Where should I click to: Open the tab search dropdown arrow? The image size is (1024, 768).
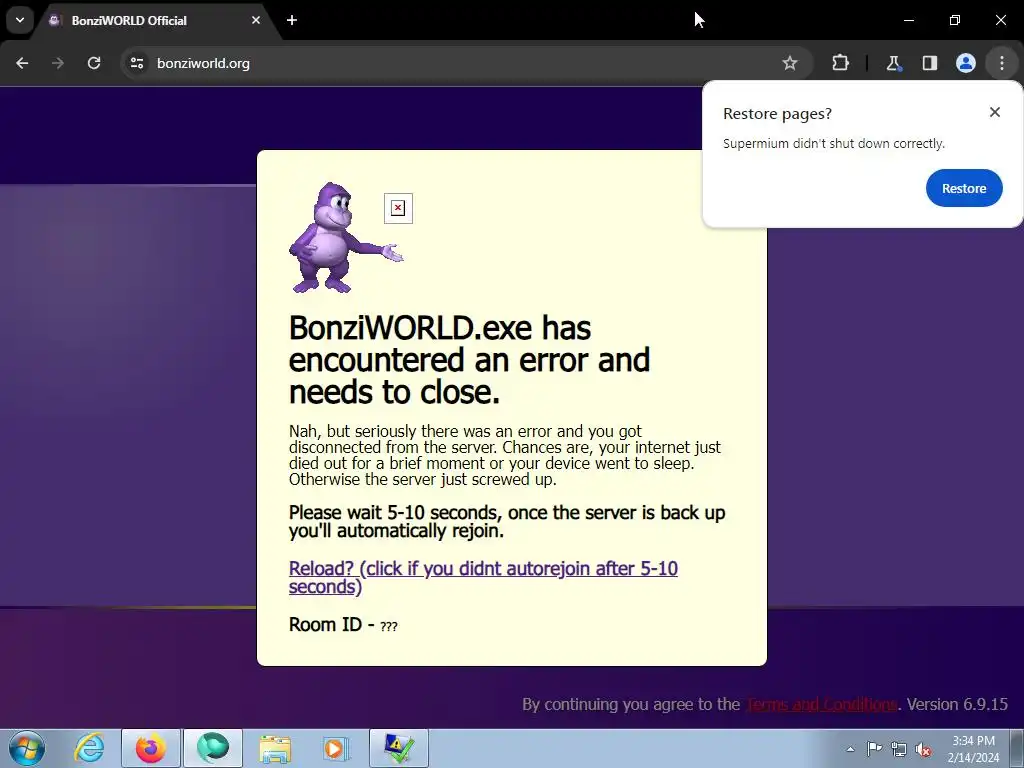coord(20,20)
